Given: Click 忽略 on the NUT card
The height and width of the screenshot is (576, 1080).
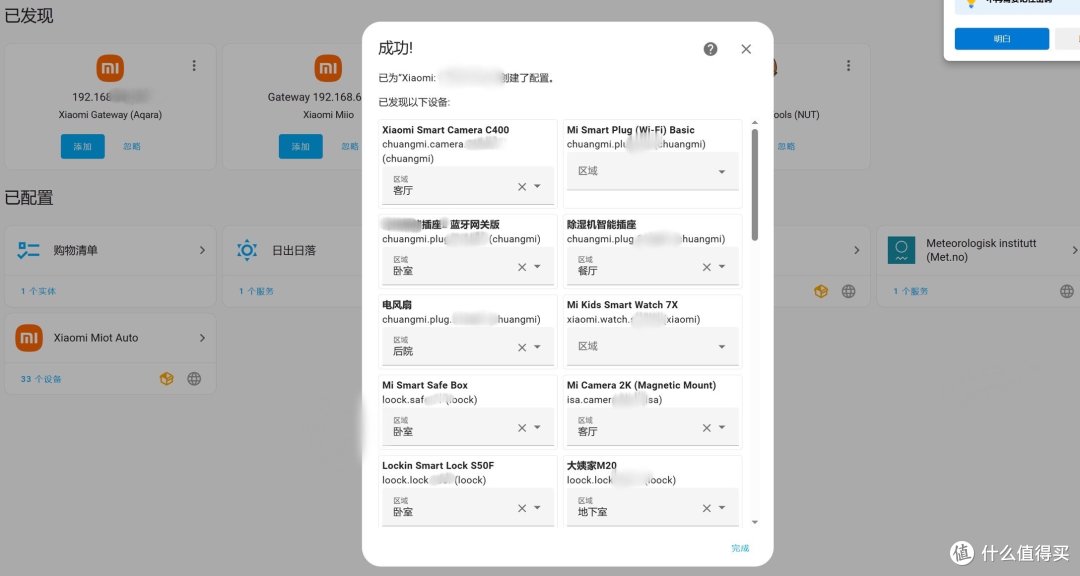Looking at the screenshot, I should [786, 147].
